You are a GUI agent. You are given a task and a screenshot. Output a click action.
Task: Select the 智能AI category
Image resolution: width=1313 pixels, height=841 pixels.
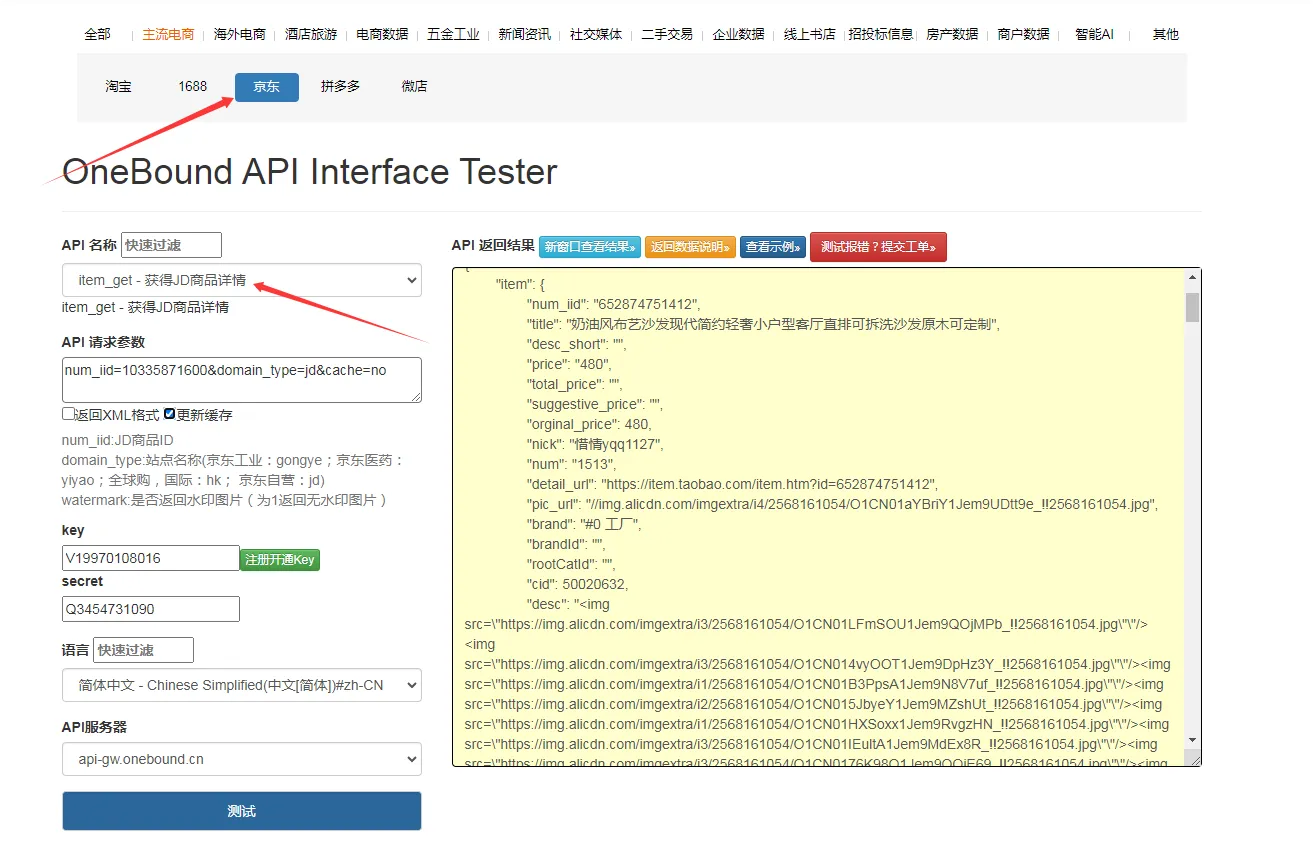(1094, 34)
